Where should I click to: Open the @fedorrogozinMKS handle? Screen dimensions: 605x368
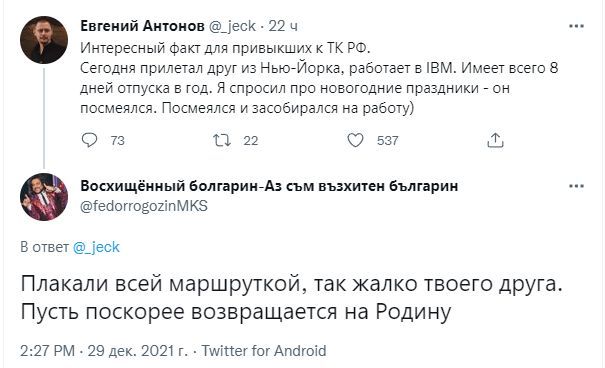[x=144, y=206]
